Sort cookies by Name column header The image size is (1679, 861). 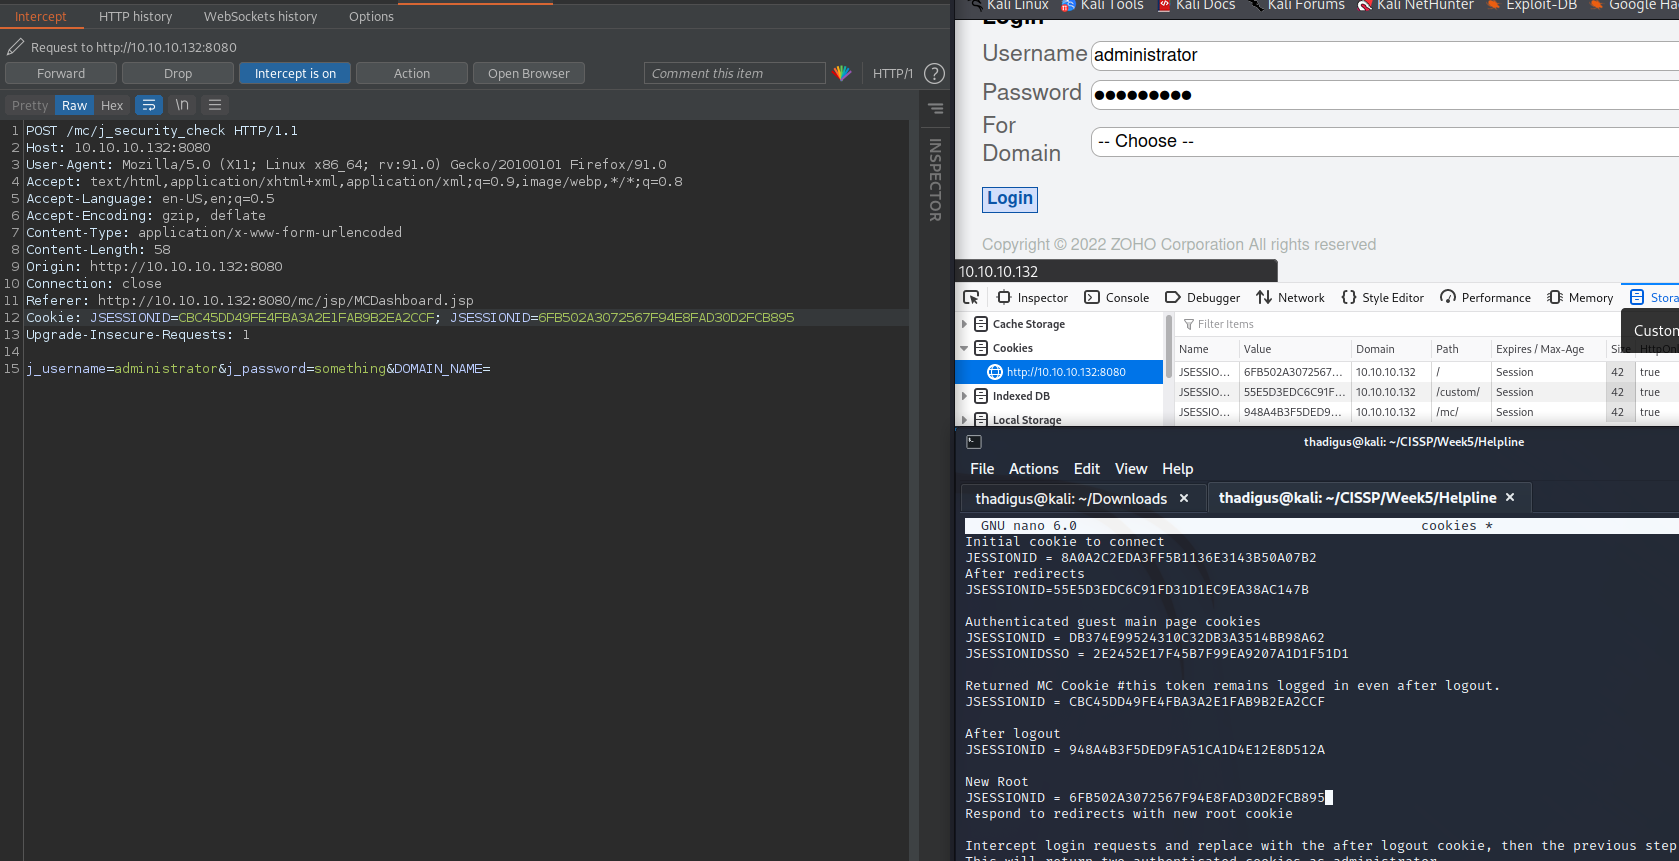click(1206, 349)
